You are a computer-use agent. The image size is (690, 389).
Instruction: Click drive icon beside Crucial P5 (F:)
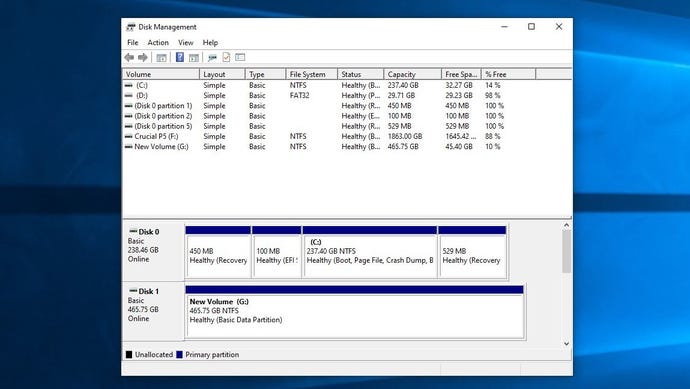[x=128, y=136]
